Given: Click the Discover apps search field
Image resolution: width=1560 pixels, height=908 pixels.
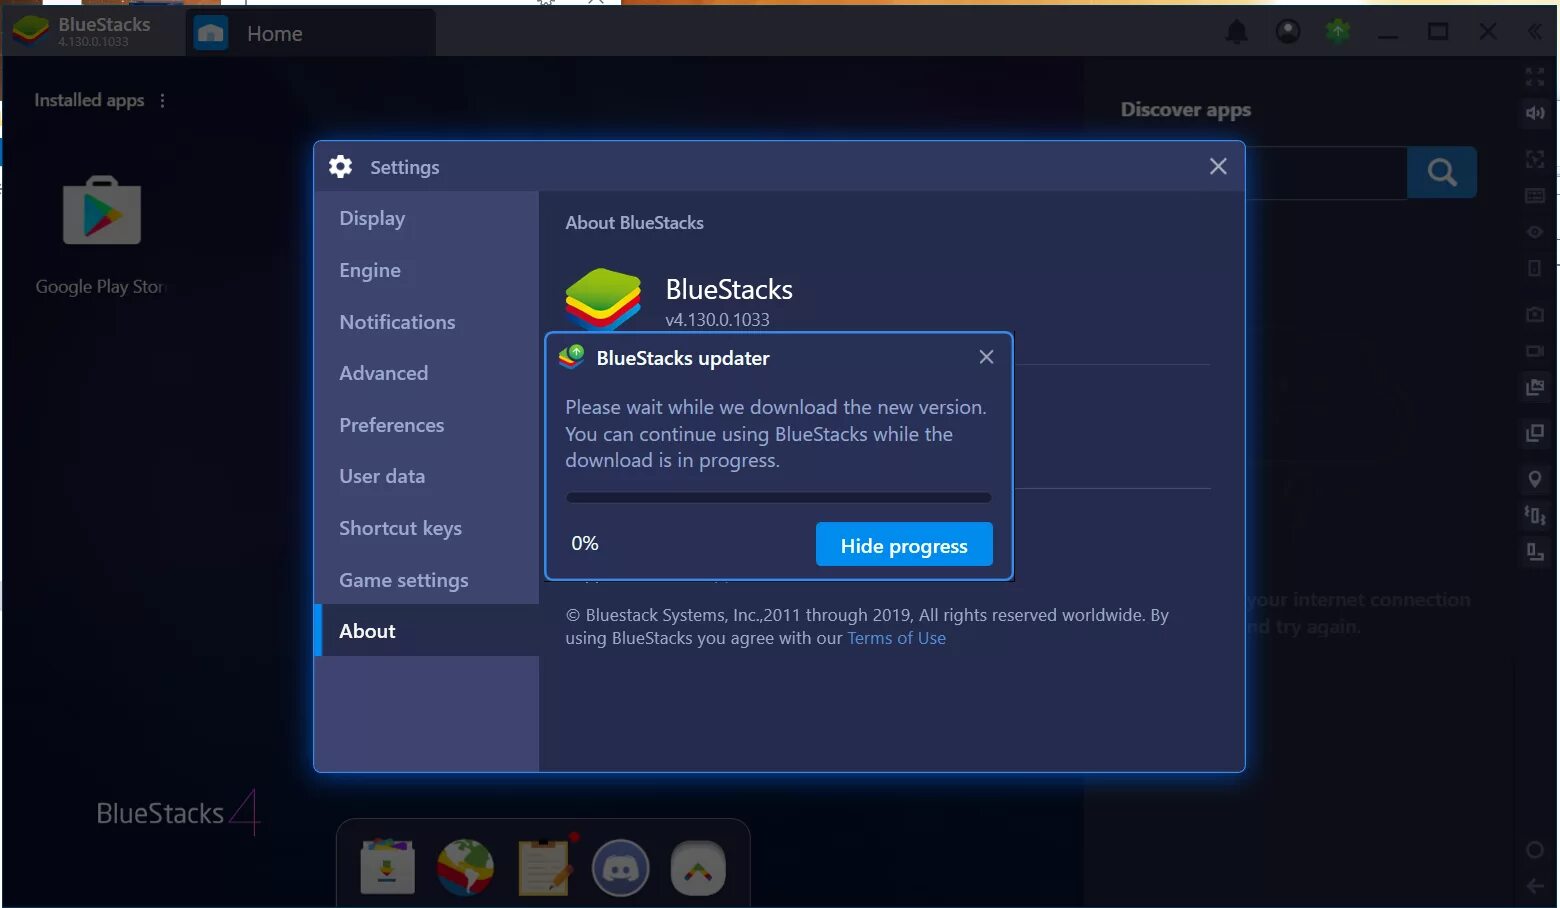Looking at the screenshot, I should click(x=1326, y=172).
